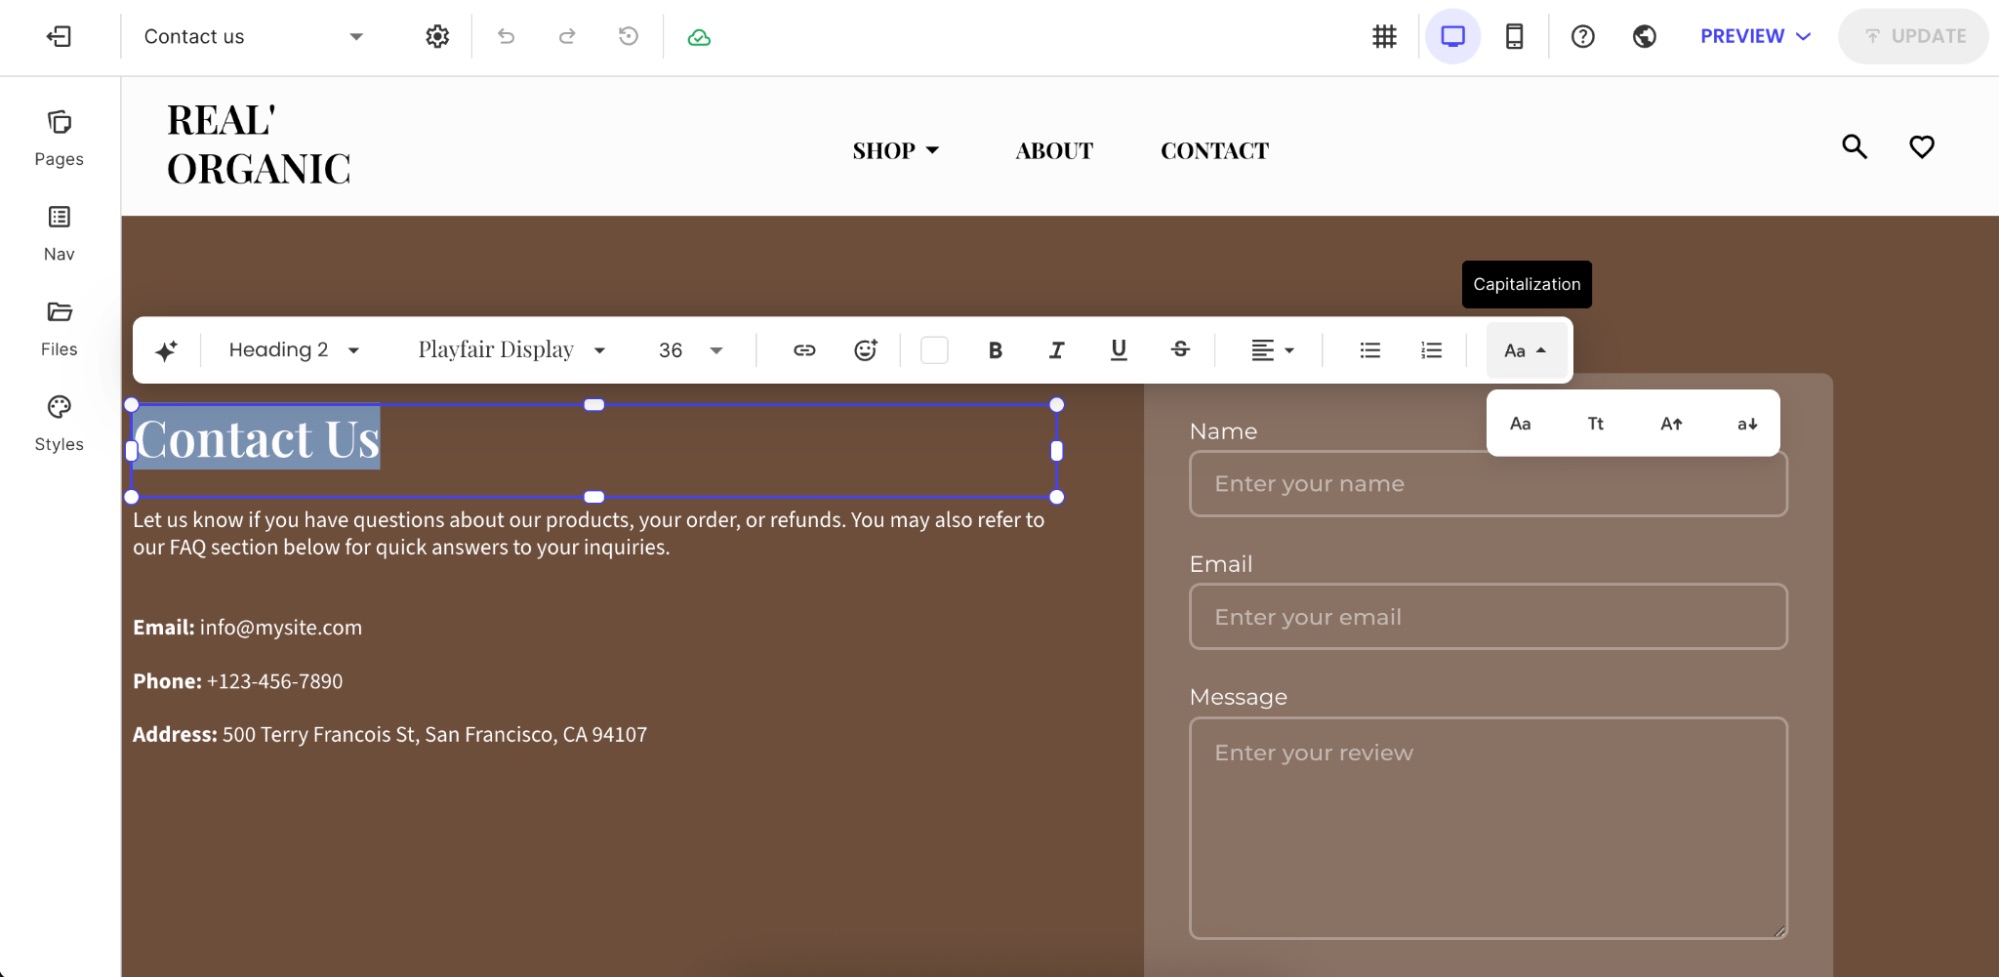1999x978 pixels.
Task: Toggle the grid overlay icon
Action: tap(1384, 37)
